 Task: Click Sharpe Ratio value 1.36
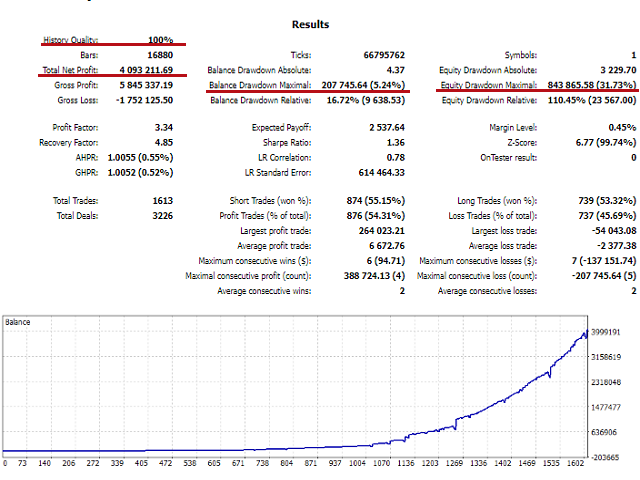pos(396,143)
